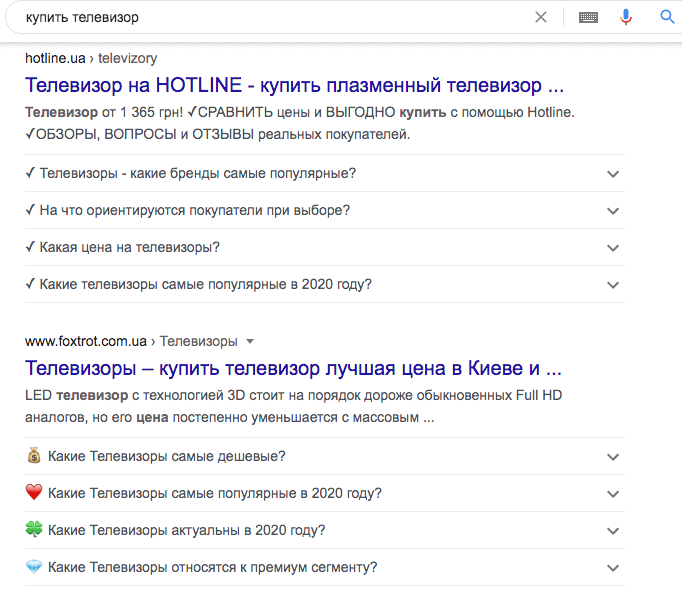682x601 pixels.
Task: Open the Foxtrot 'Телевизоры – купить телевизор' result
Action: 293,367
